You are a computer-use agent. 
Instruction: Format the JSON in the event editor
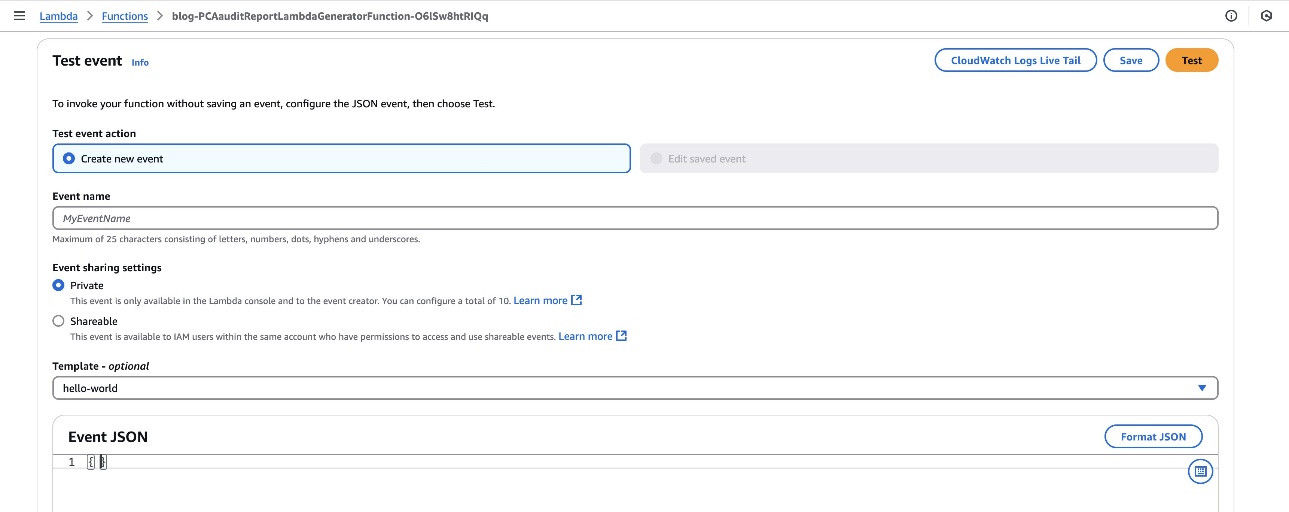1154,437
